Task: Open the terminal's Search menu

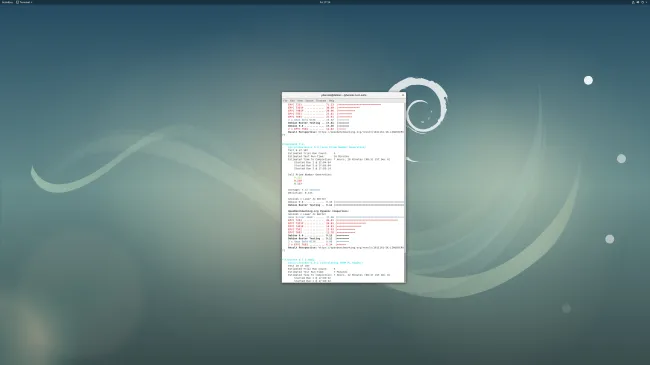Action: (x=310, y=100)
